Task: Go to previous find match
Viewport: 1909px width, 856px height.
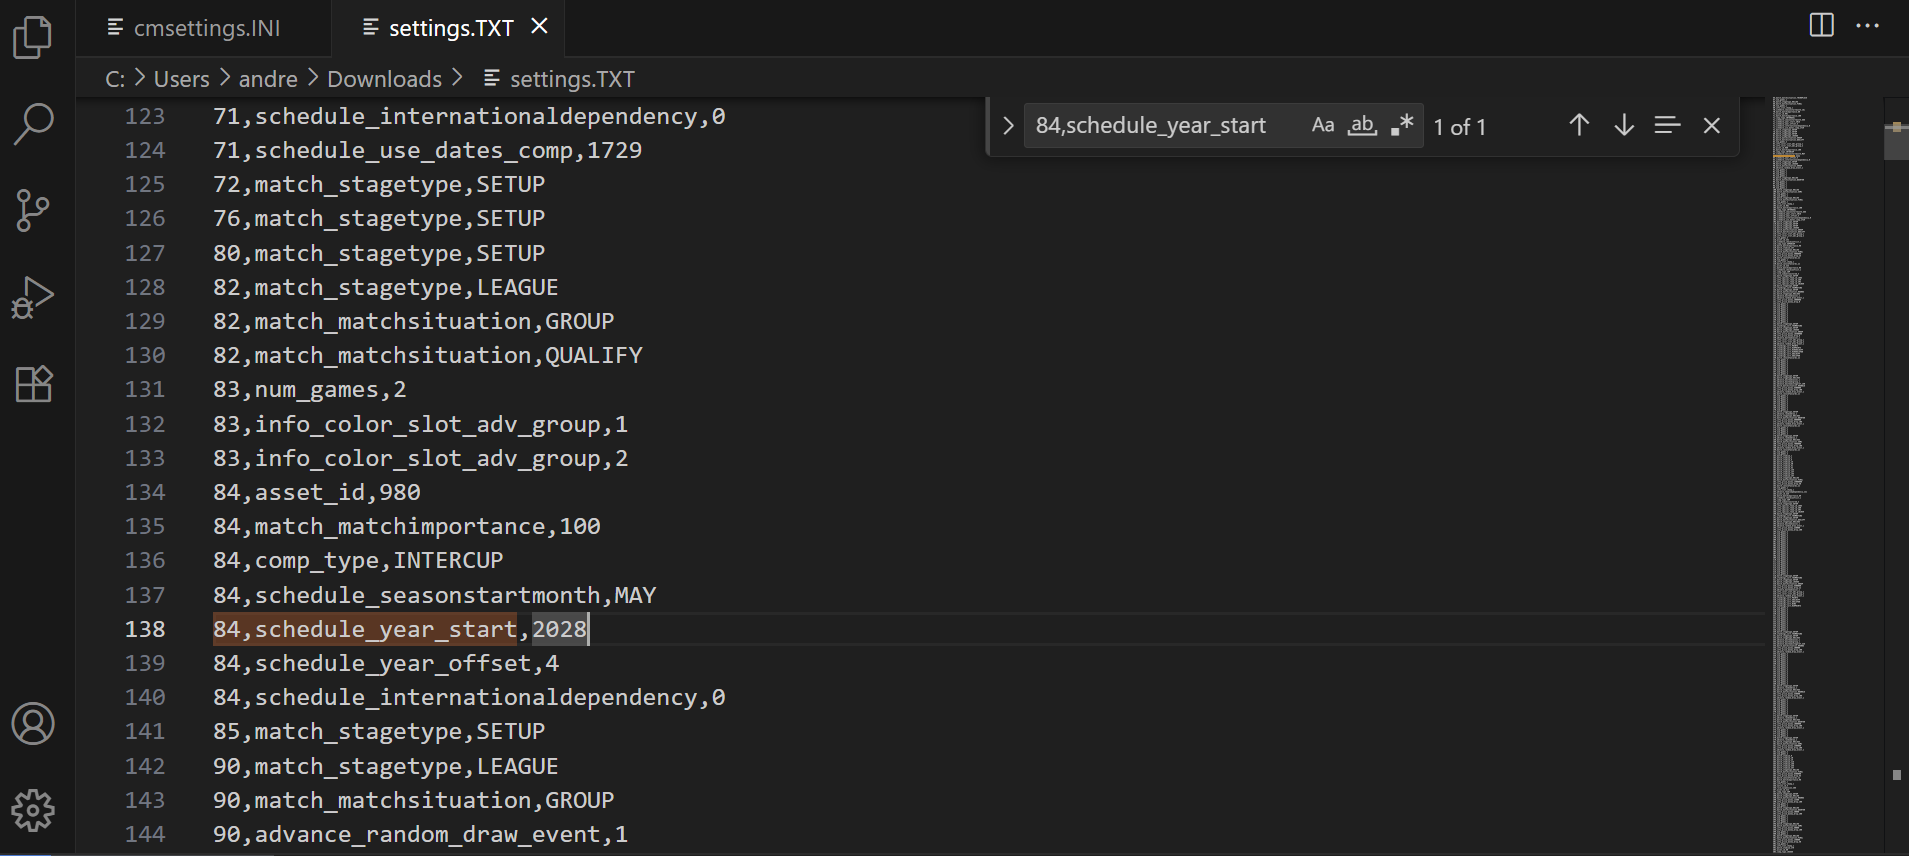Action: click(1579, 126)
